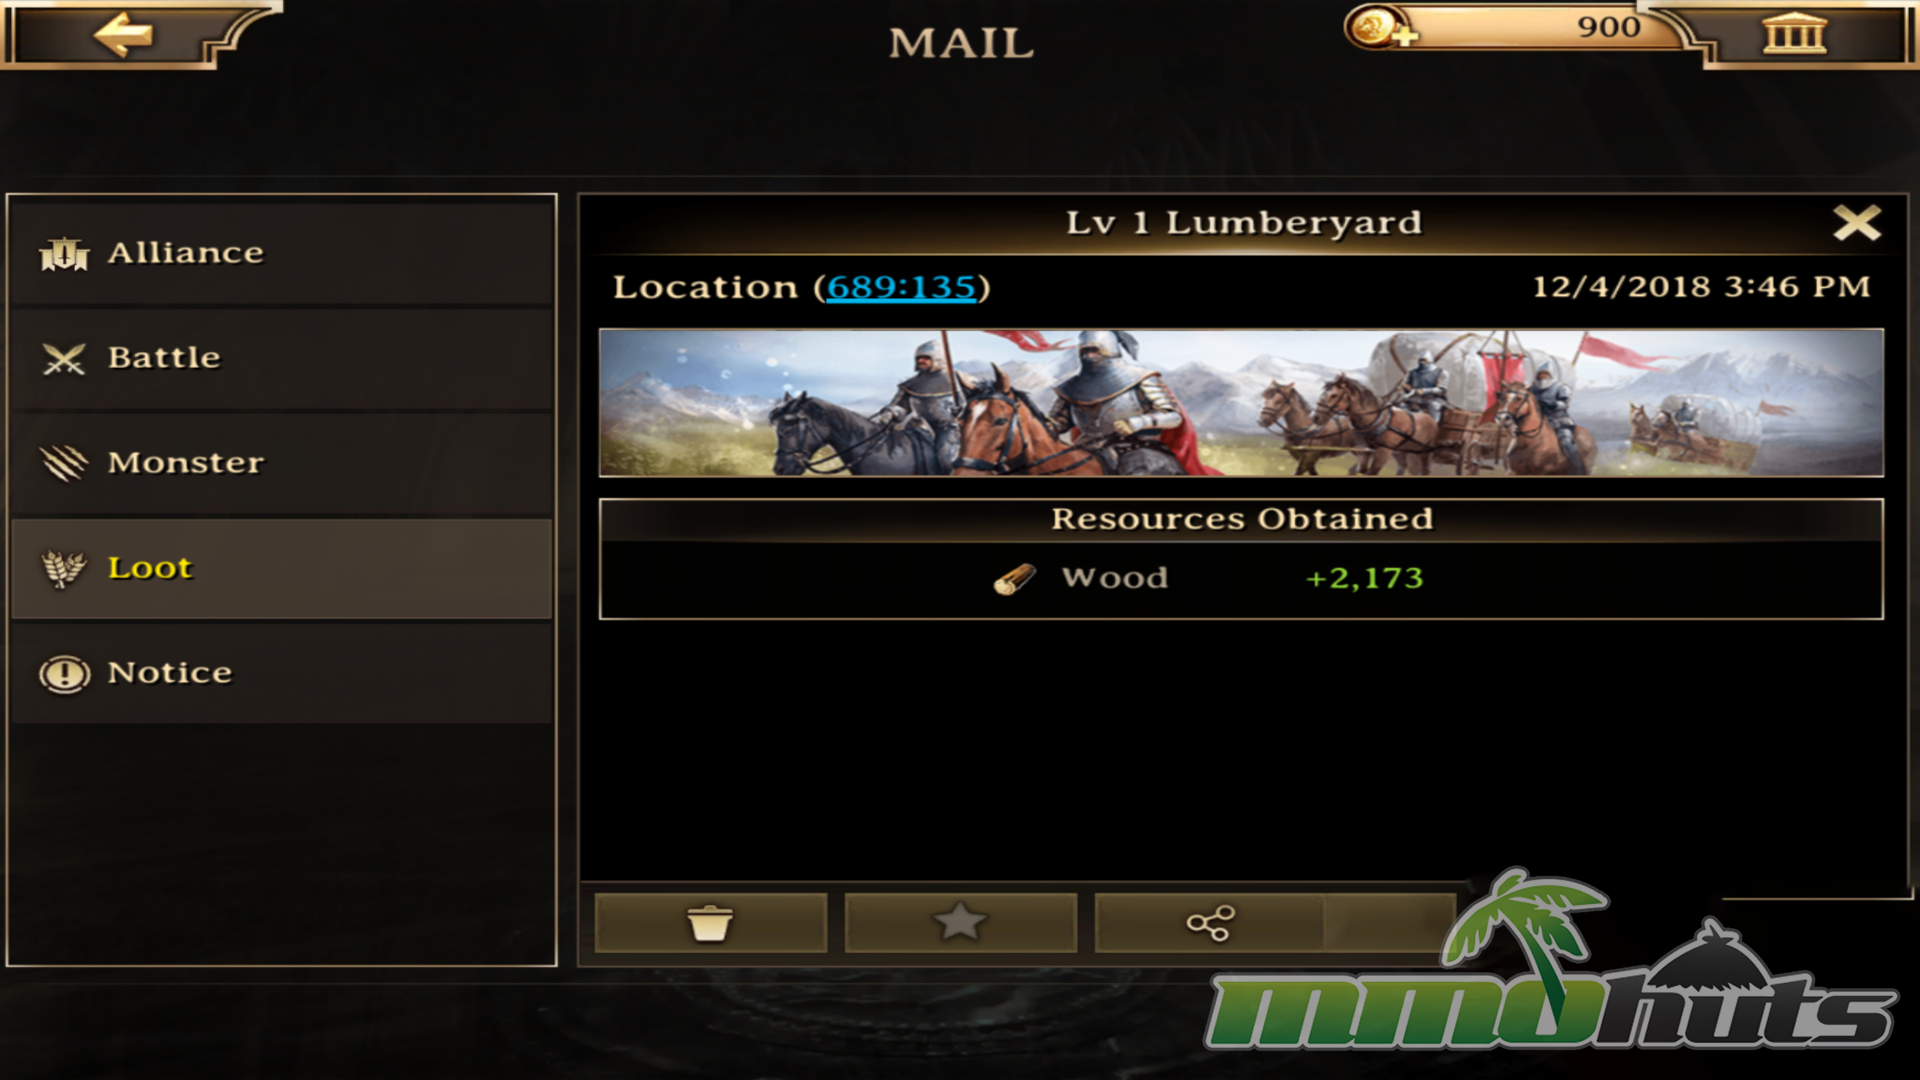Click the Wood log resource icon
Viewport: 1920px width, 1080px height.
click(1014, 579)
